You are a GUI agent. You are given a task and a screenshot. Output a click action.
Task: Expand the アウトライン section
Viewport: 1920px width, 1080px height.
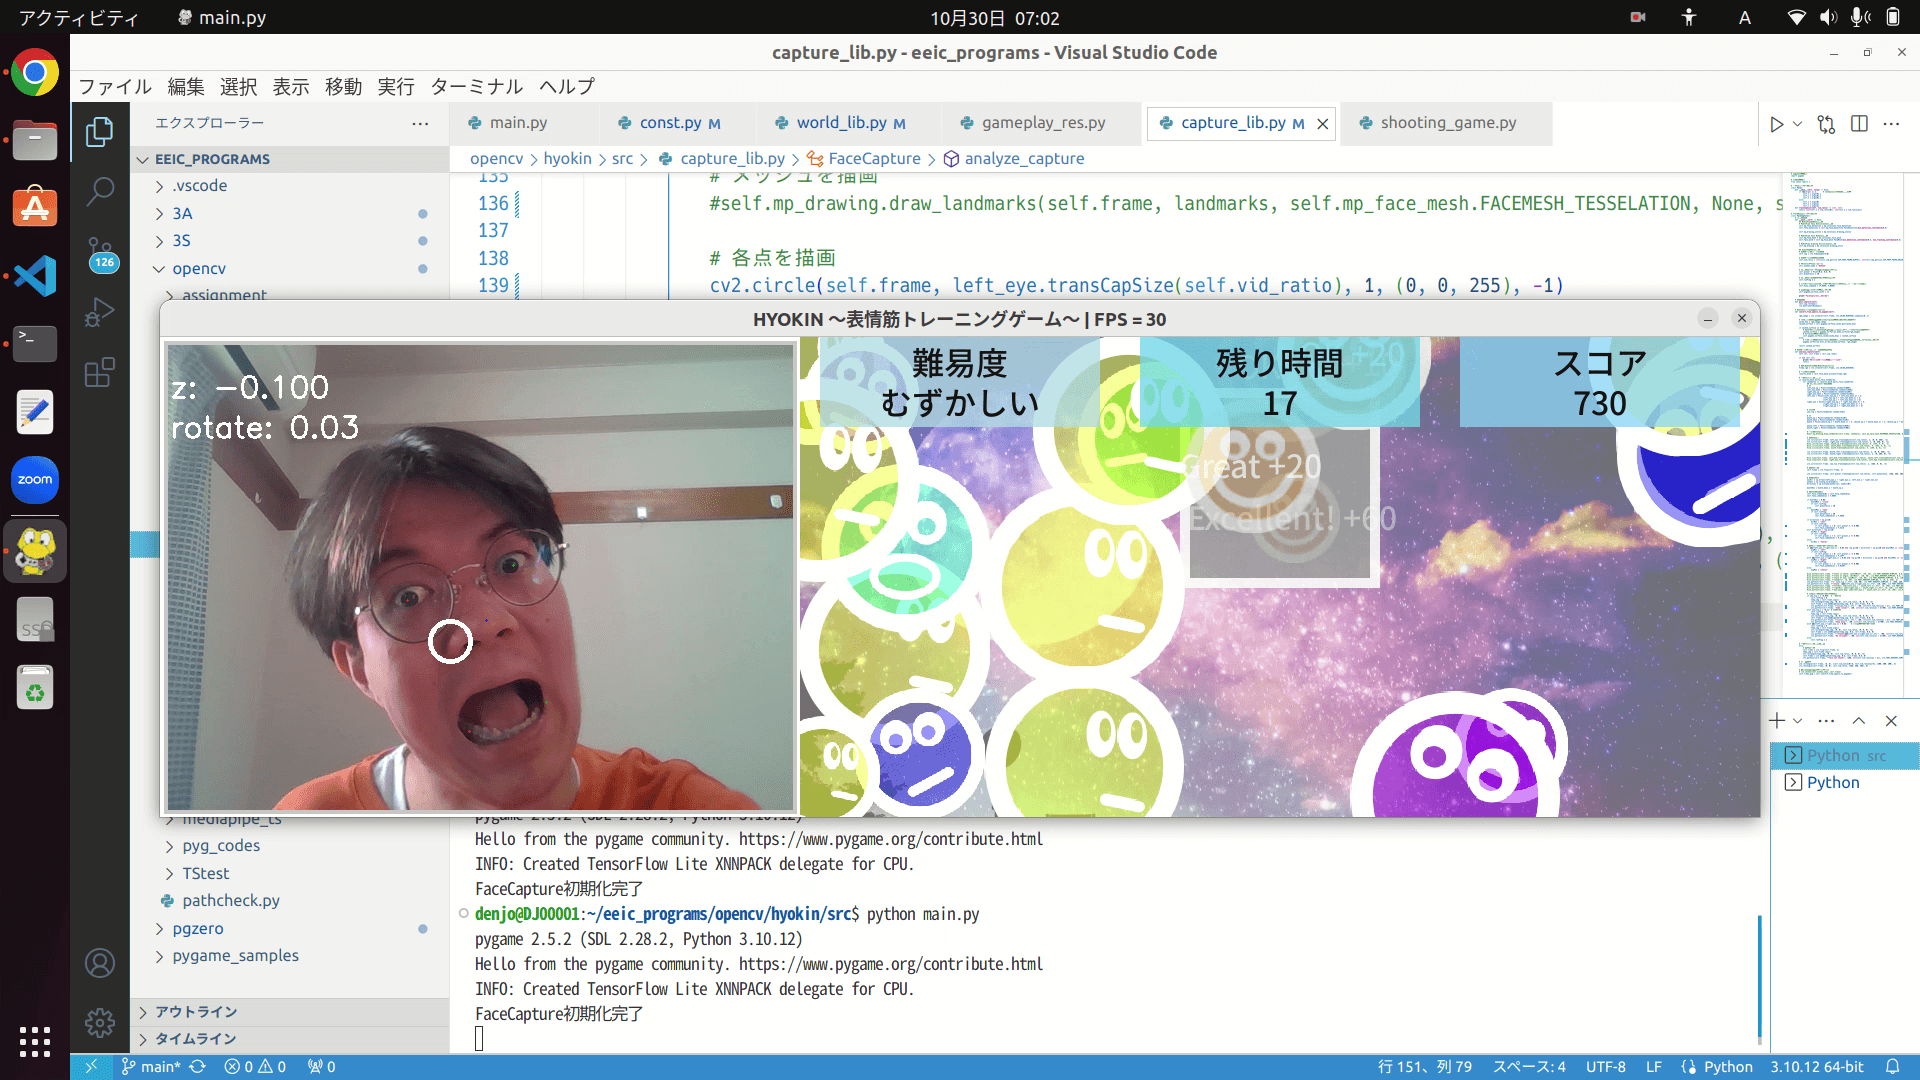point(196,1011)
